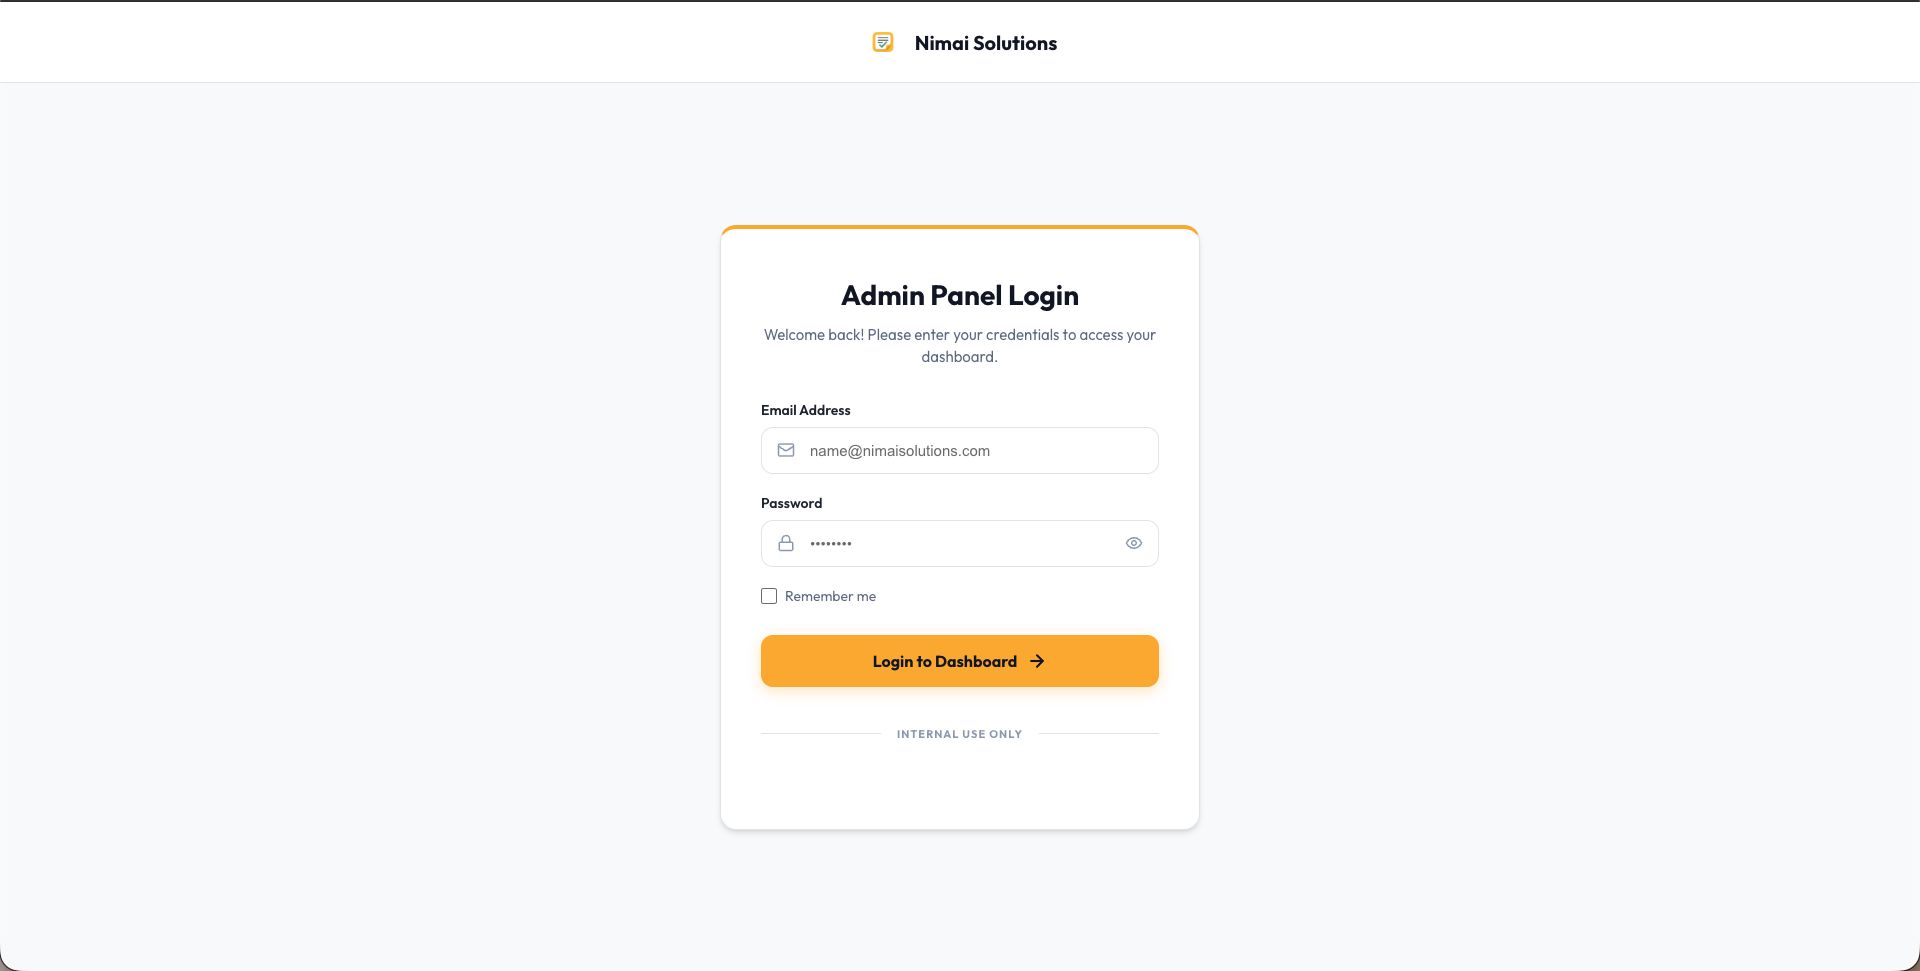Viewport: 1920px width, 971px height.
Task: Click the name@nimaisolutions.com placeholder text
Action: (x=899, y=451)
